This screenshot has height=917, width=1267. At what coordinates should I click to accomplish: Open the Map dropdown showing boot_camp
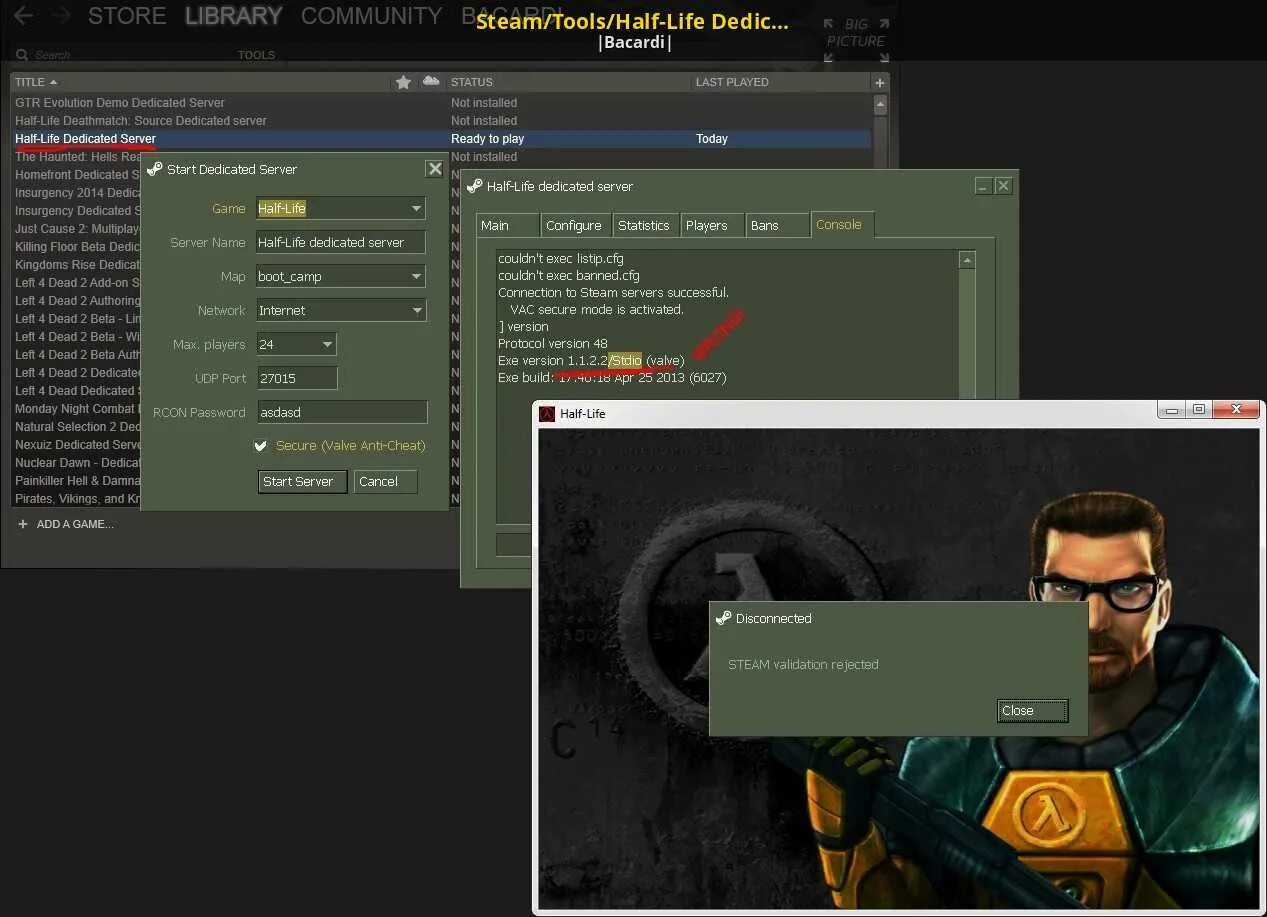341,276
